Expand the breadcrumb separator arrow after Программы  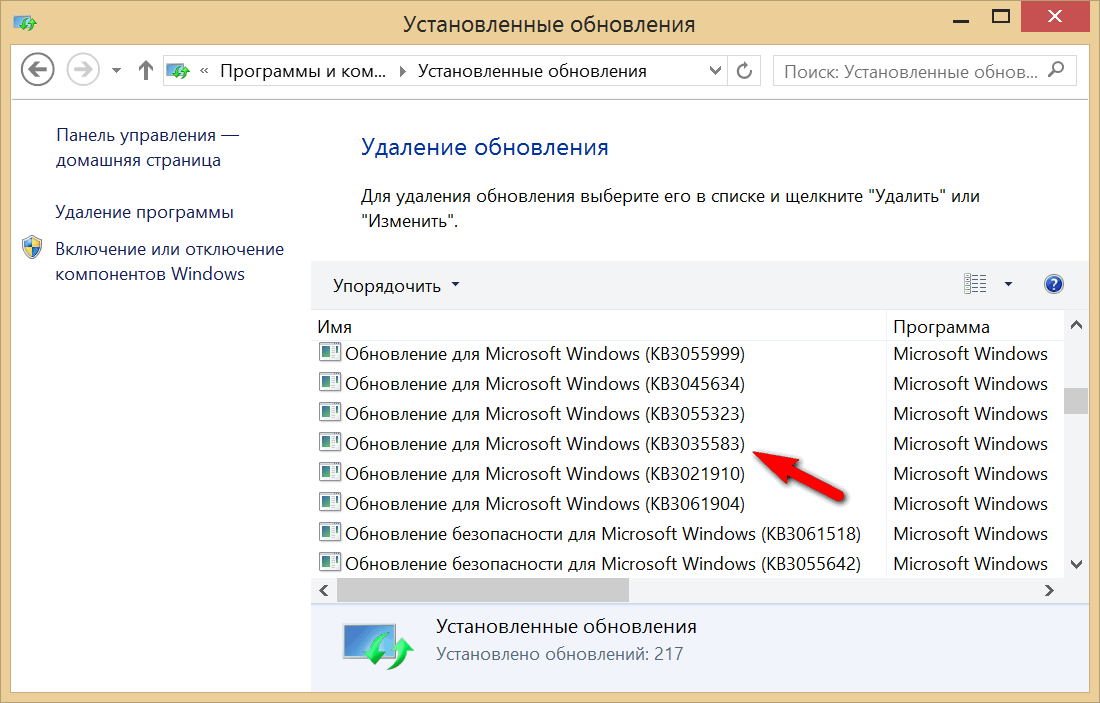point(402,72)
